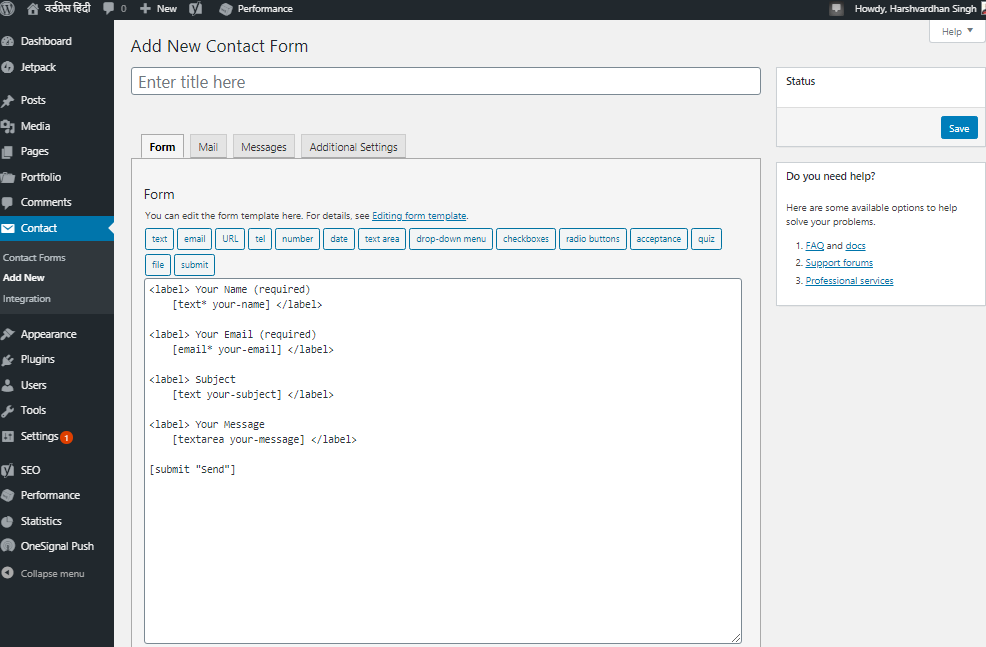Click the Save button
986x647 pixels.
(x=958, y=128)
